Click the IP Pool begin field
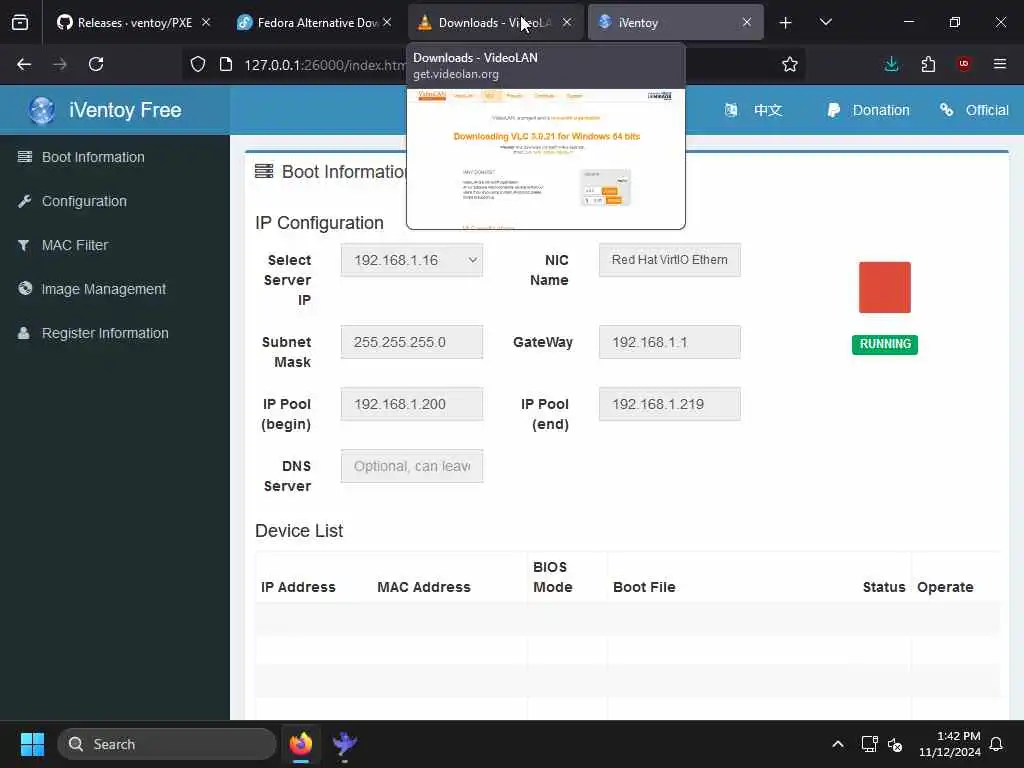The image size is (1024, 768). coord(411,404)
